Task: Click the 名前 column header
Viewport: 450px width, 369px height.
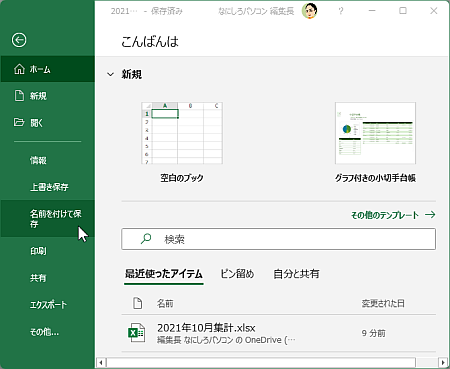Action: [x=165, y=303]
